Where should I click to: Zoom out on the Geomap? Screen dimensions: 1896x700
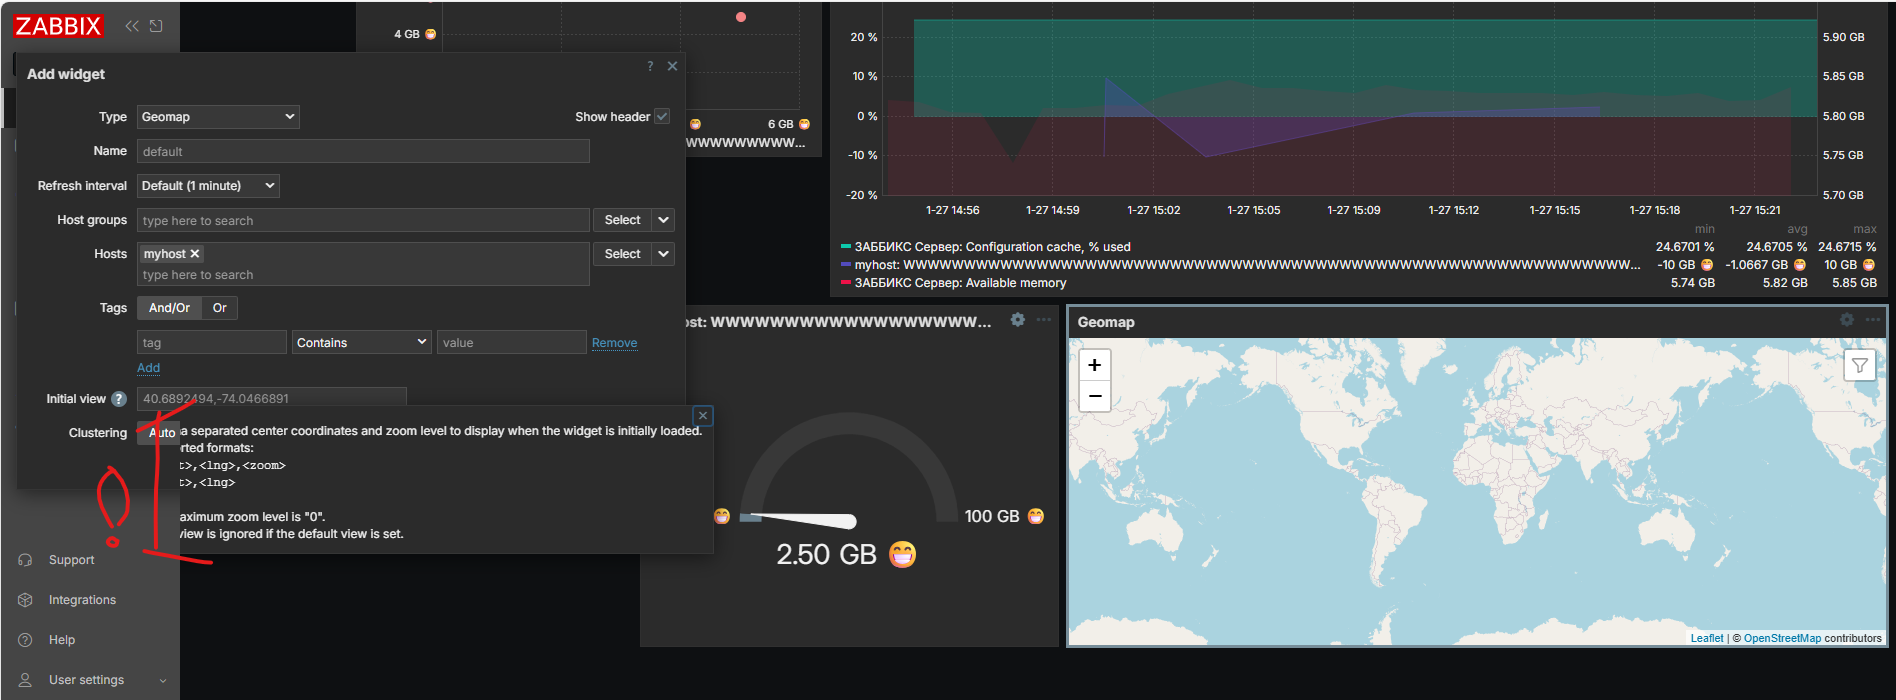click(1094, 397)
